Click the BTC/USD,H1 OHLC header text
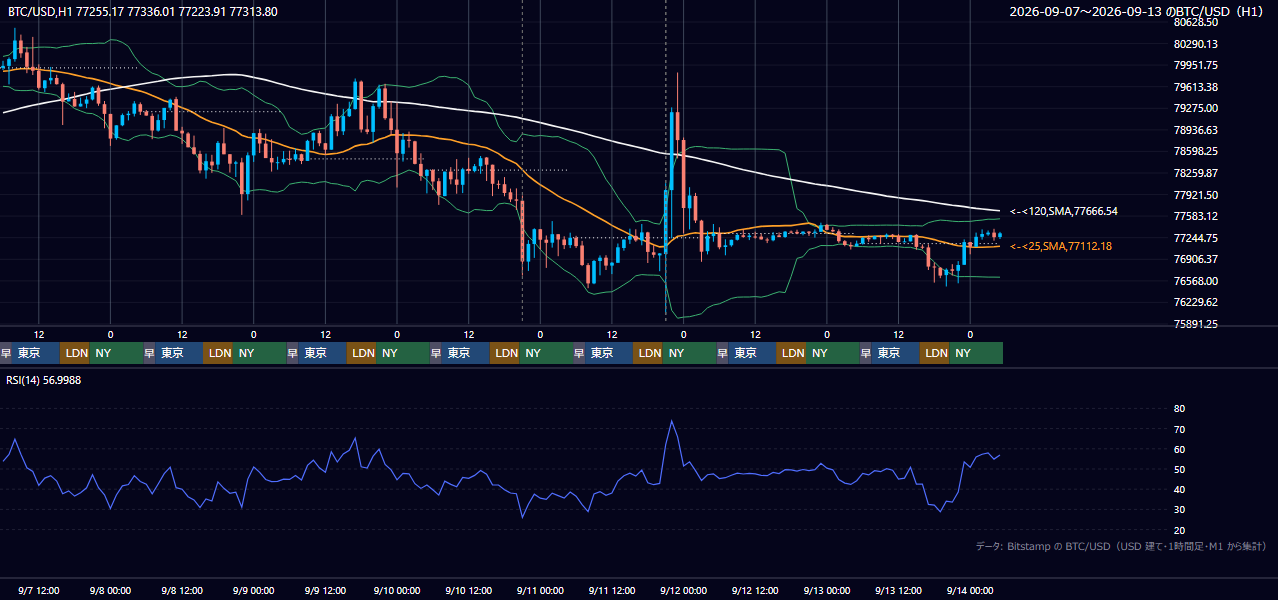This screenshot has width=1278, height=600. pos(143,11)
